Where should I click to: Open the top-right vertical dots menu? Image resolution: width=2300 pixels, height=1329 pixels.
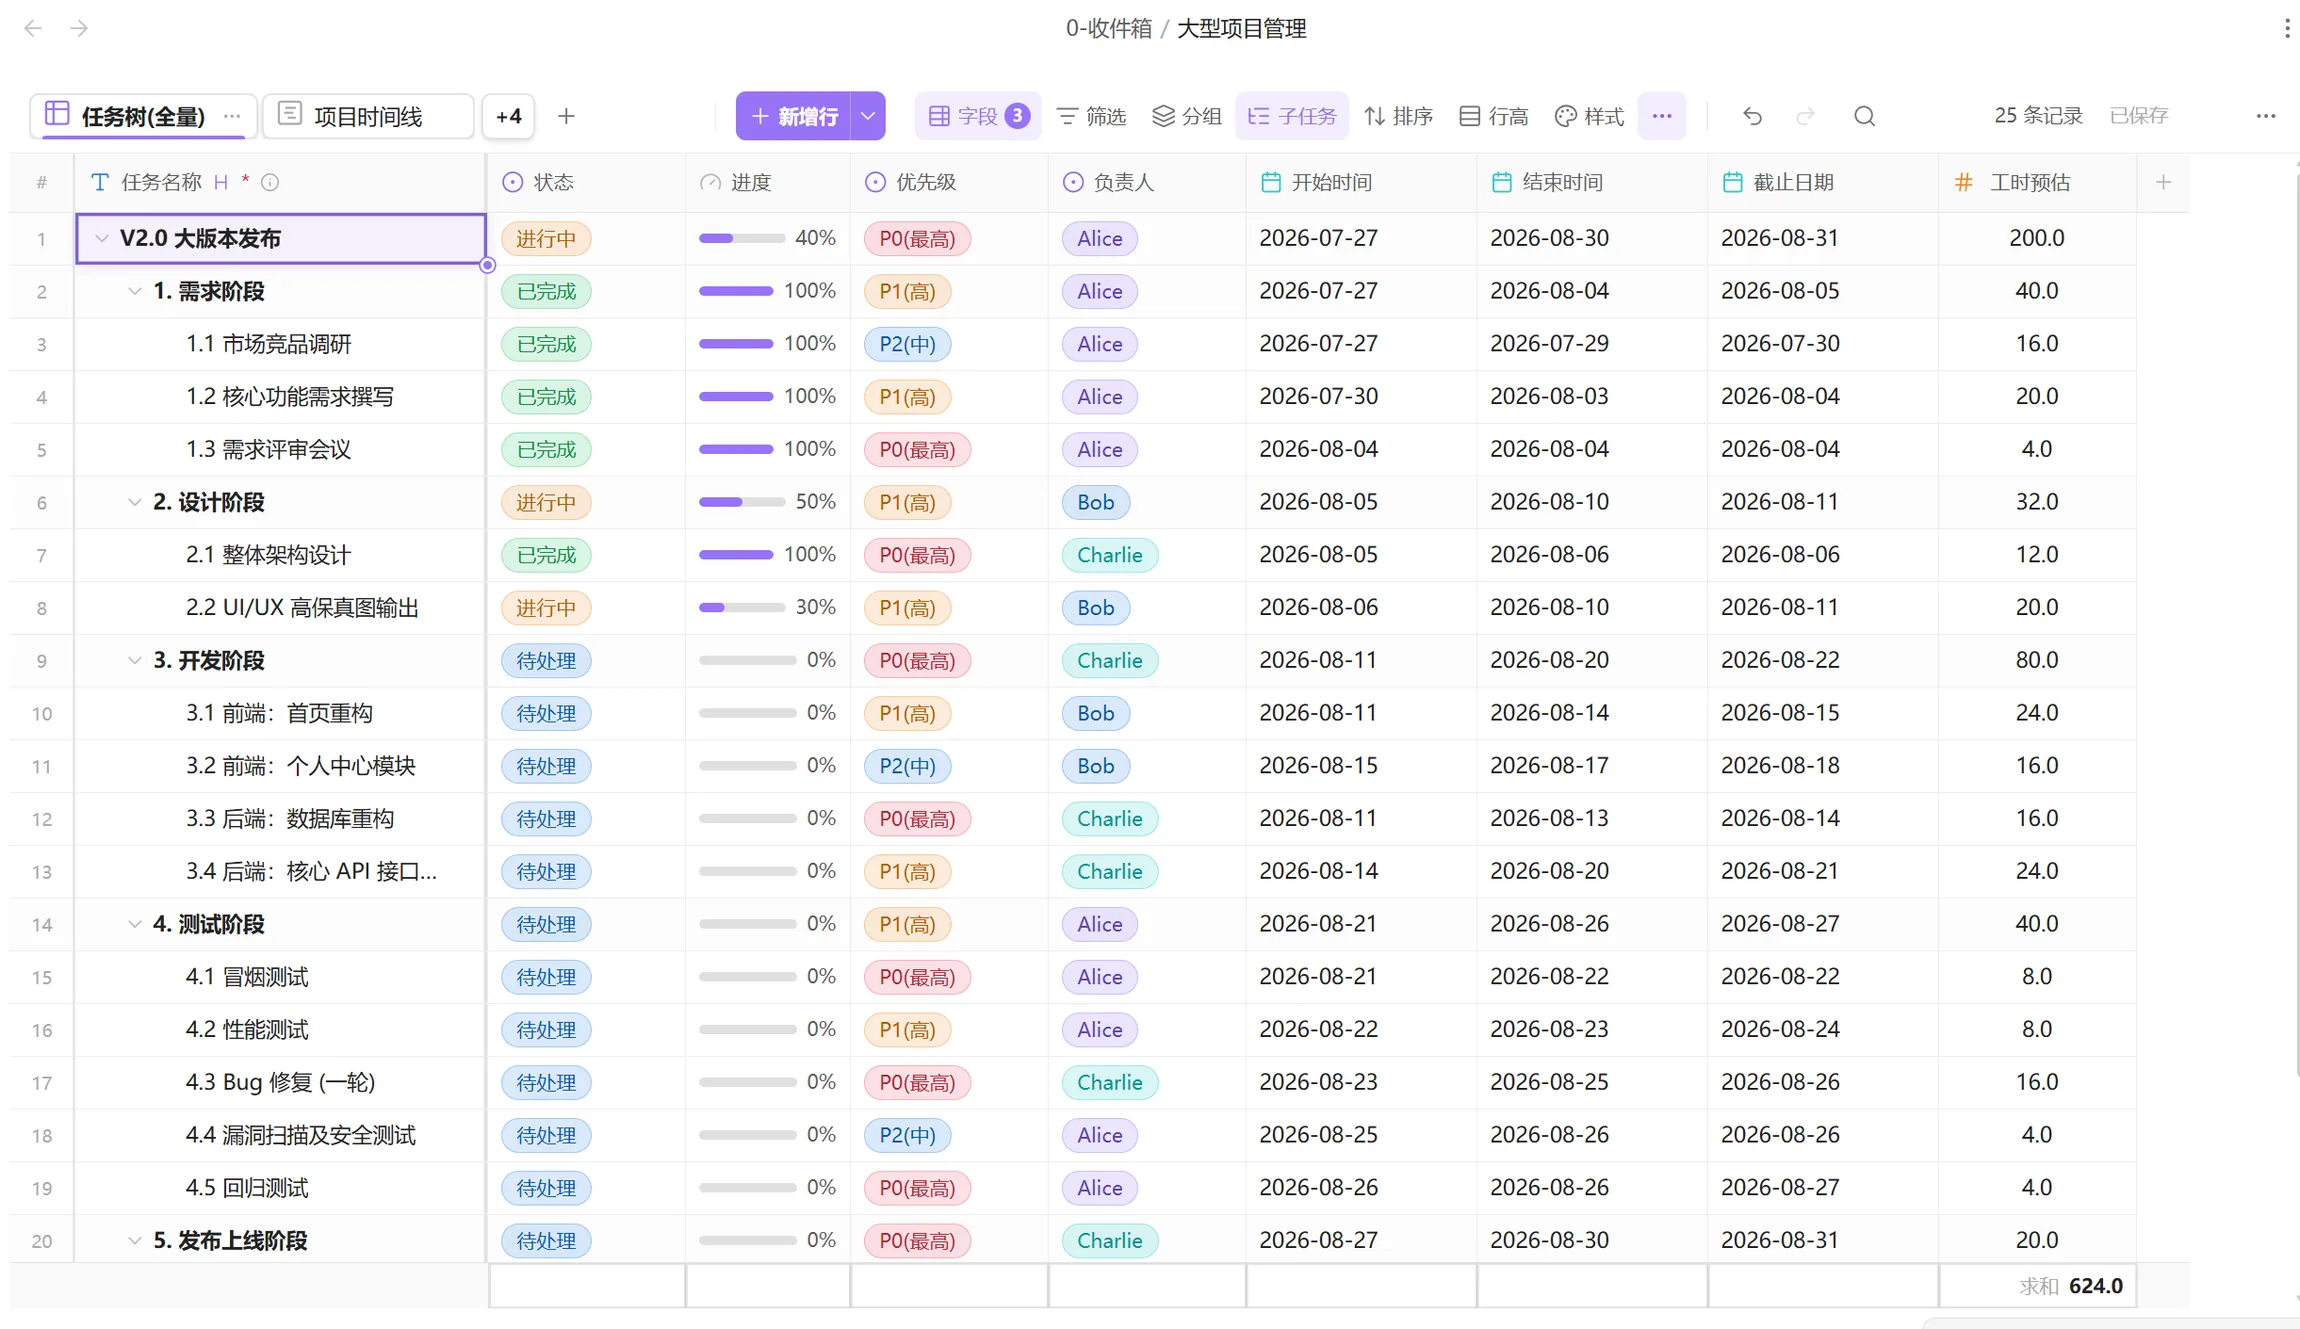(2286, 28)
